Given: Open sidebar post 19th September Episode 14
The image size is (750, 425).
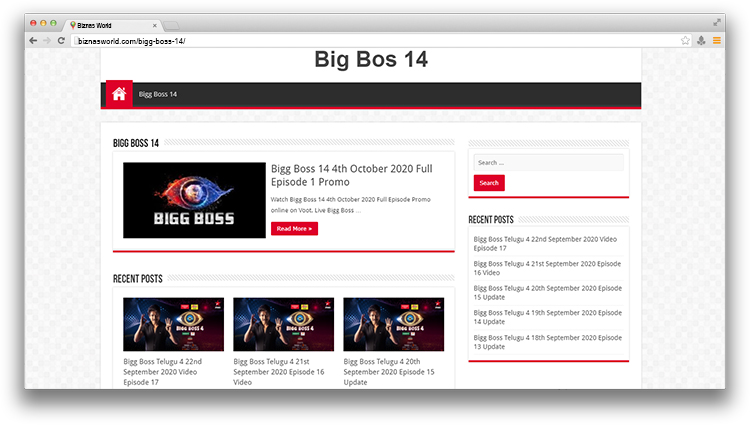Looking at the screenshot, I should pos(548,317).
